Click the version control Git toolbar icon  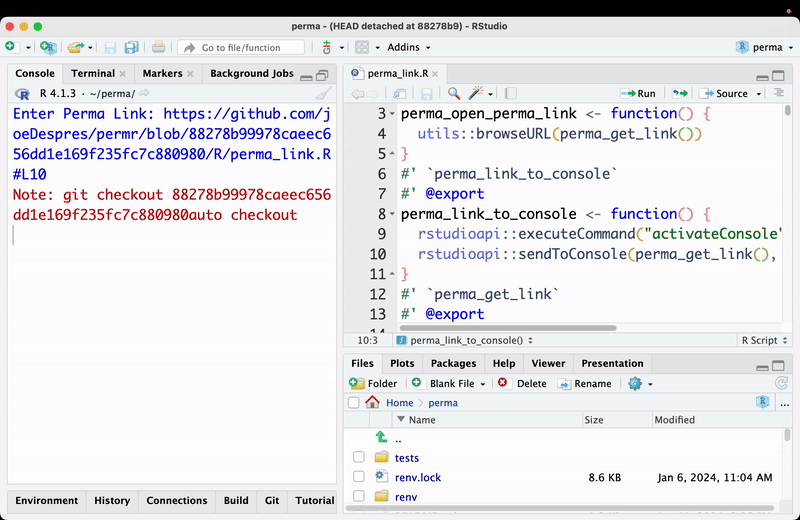tap(327, 47)
